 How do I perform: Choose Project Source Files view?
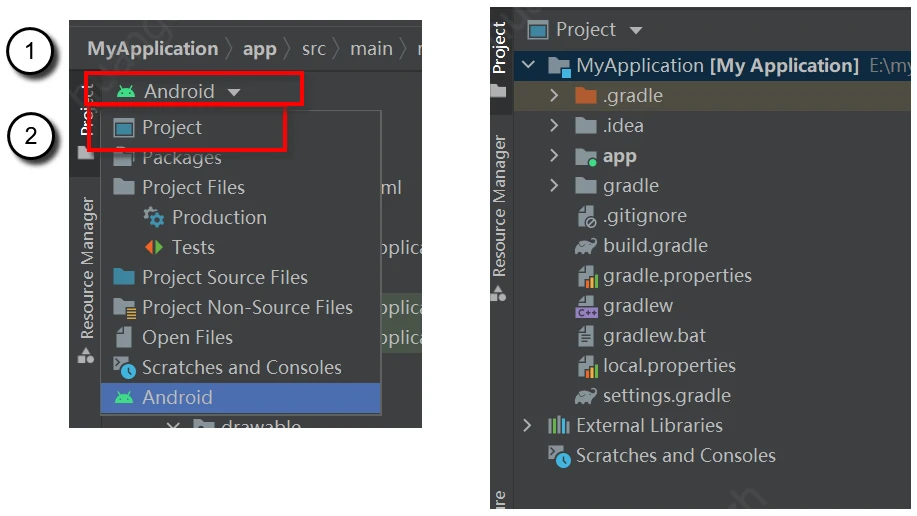click(240, 277)
